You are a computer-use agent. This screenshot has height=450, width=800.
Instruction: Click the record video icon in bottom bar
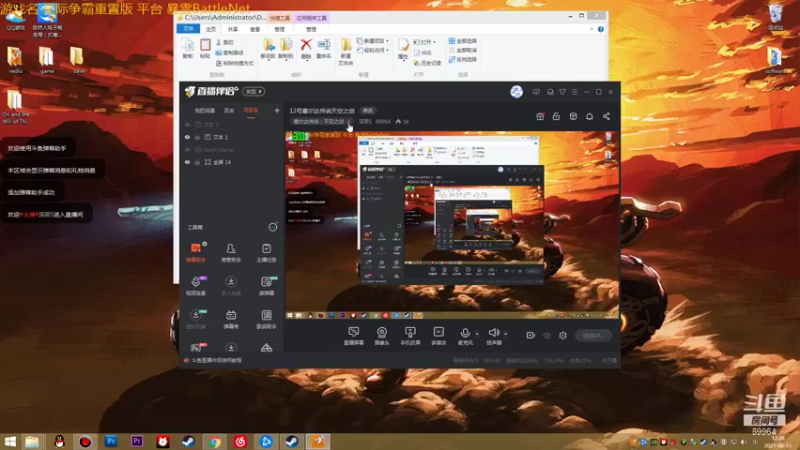point(531,335)
